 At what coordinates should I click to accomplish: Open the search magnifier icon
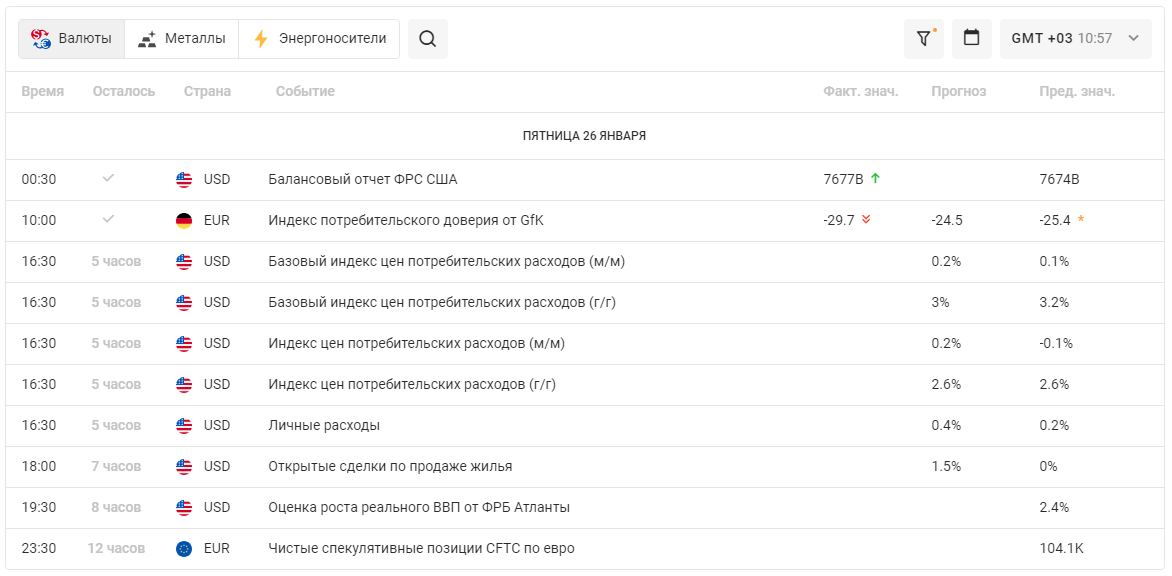coord(427,39)
